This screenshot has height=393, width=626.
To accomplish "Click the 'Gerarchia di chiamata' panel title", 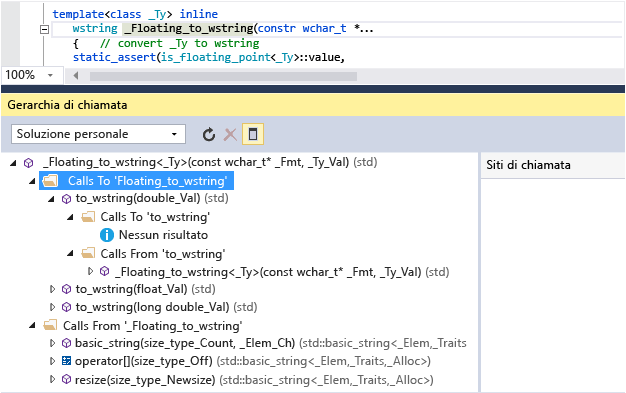I will tap(67, 105).
